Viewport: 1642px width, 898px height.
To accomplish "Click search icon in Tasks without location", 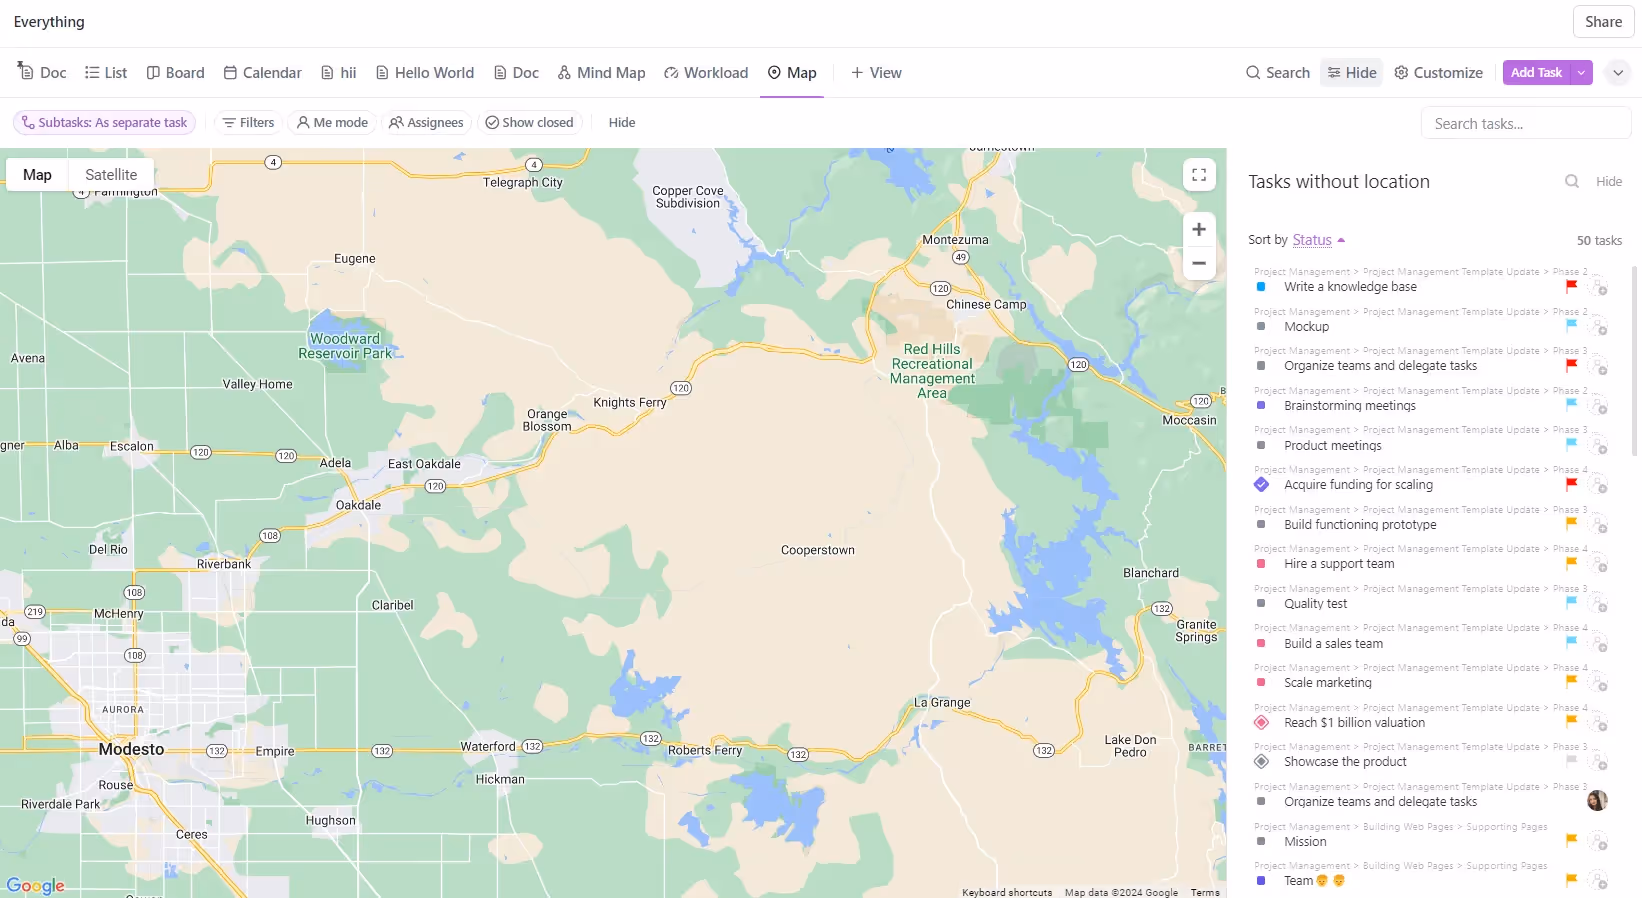I will pos(1572,181).
